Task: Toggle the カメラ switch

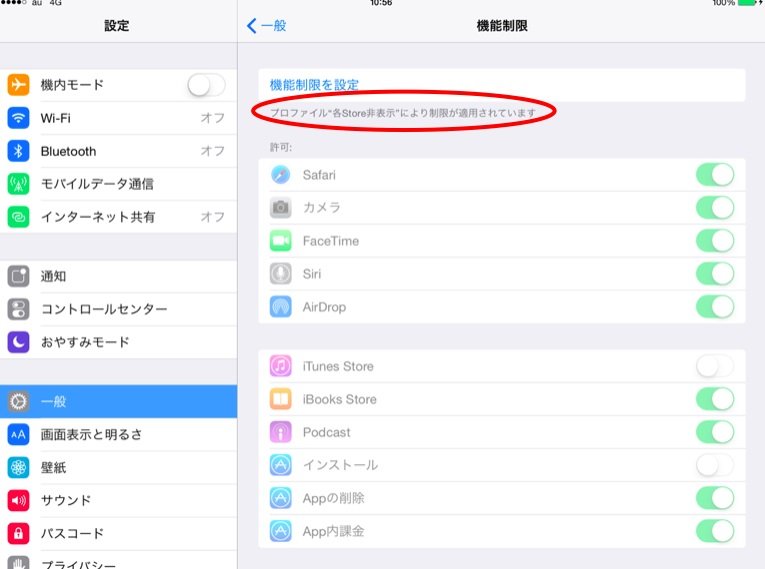Action: [x=715, y=207]
